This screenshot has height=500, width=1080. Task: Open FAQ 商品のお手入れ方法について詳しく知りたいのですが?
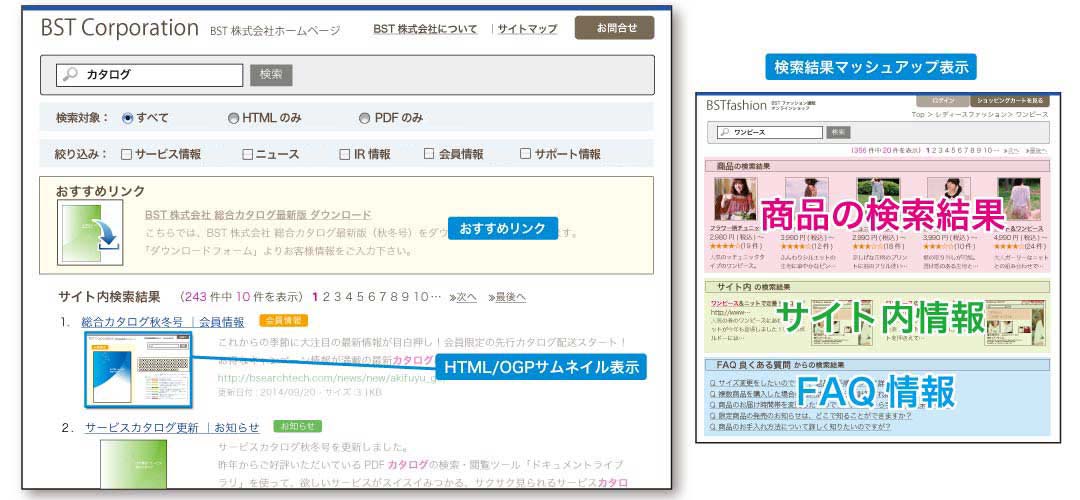click(800, 427)
